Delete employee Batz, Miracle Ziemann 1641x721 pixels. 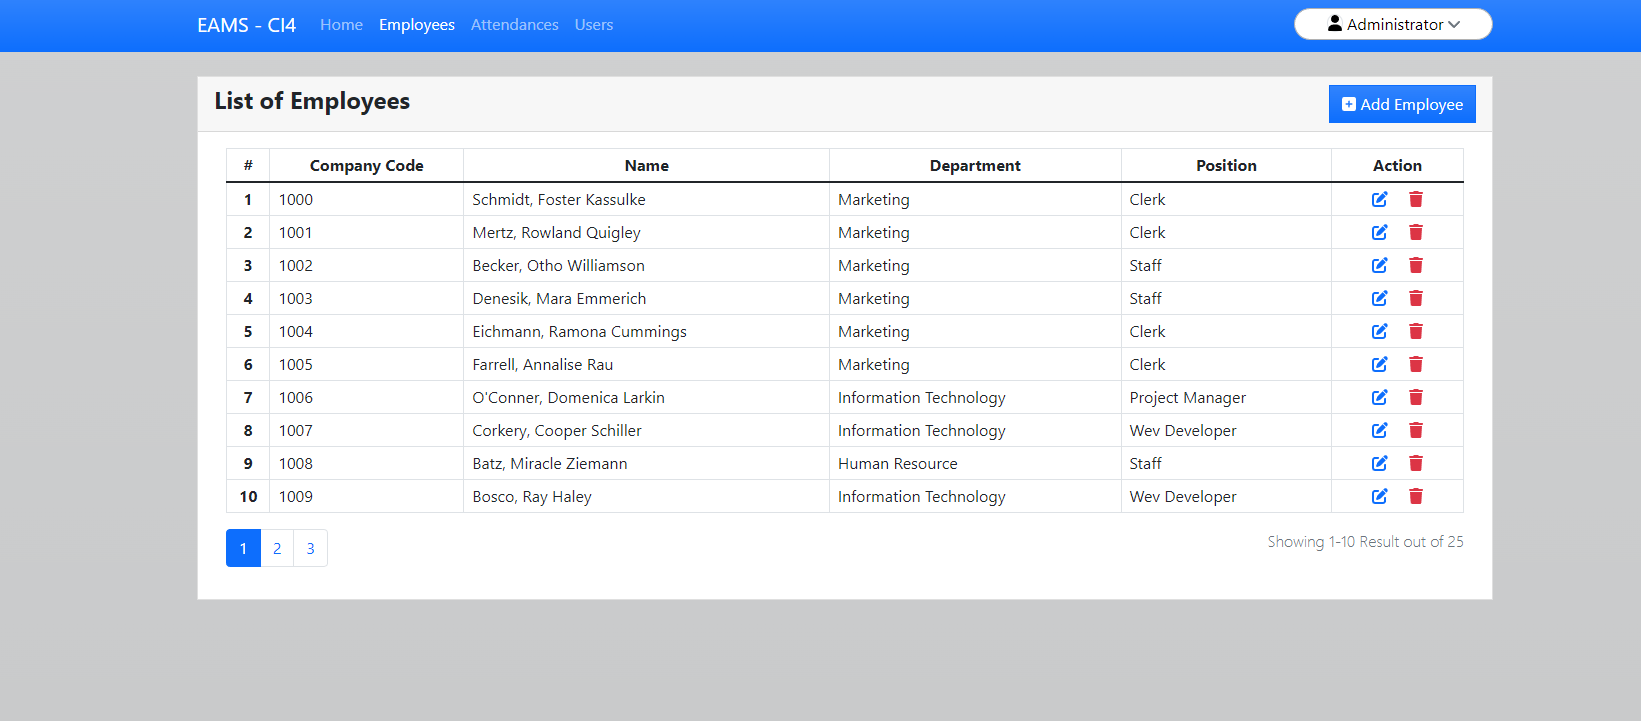point(1416,463)
